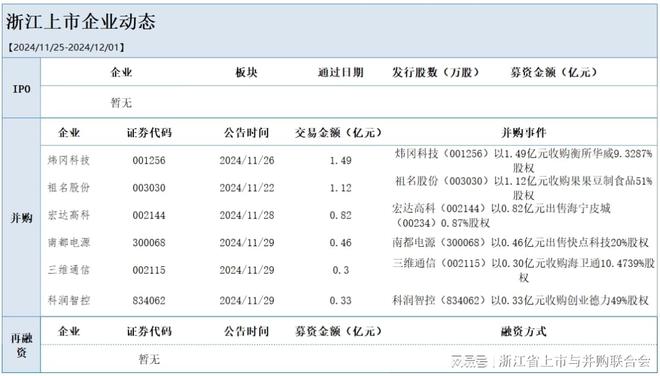Select company name 炜冈科技 in 企业 column
This screenshot has width=660, height=376.
point(69,160)
